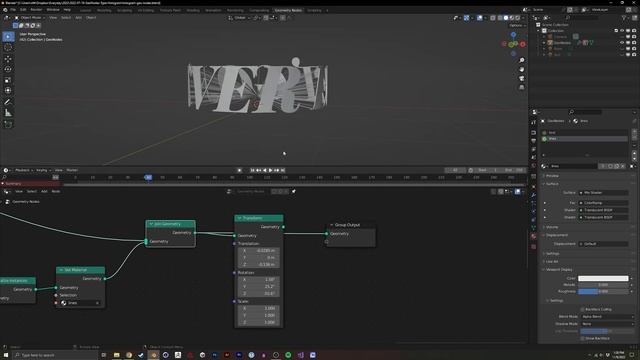Open the timeline Playback popover
This screenshot has width=640, height=360.
pos(23,170)
